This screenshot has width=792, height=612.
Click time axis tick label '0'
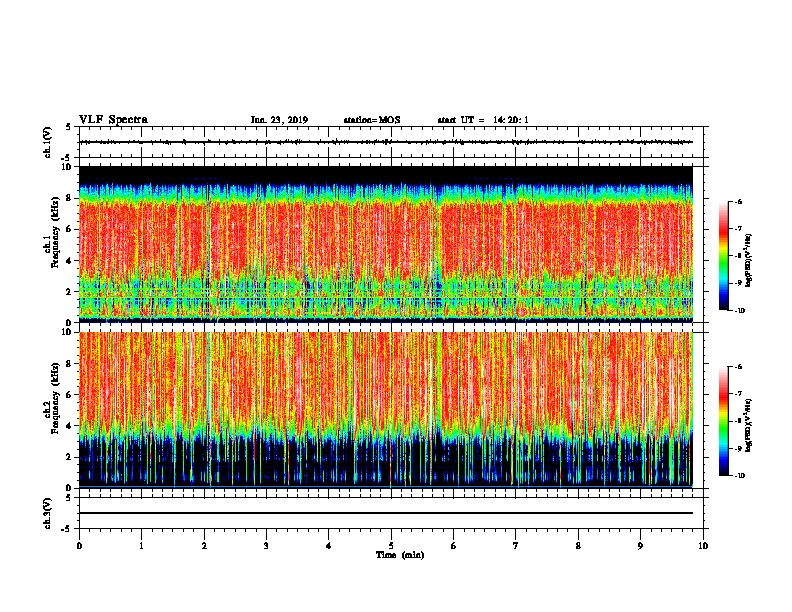(x=79, y=546)
